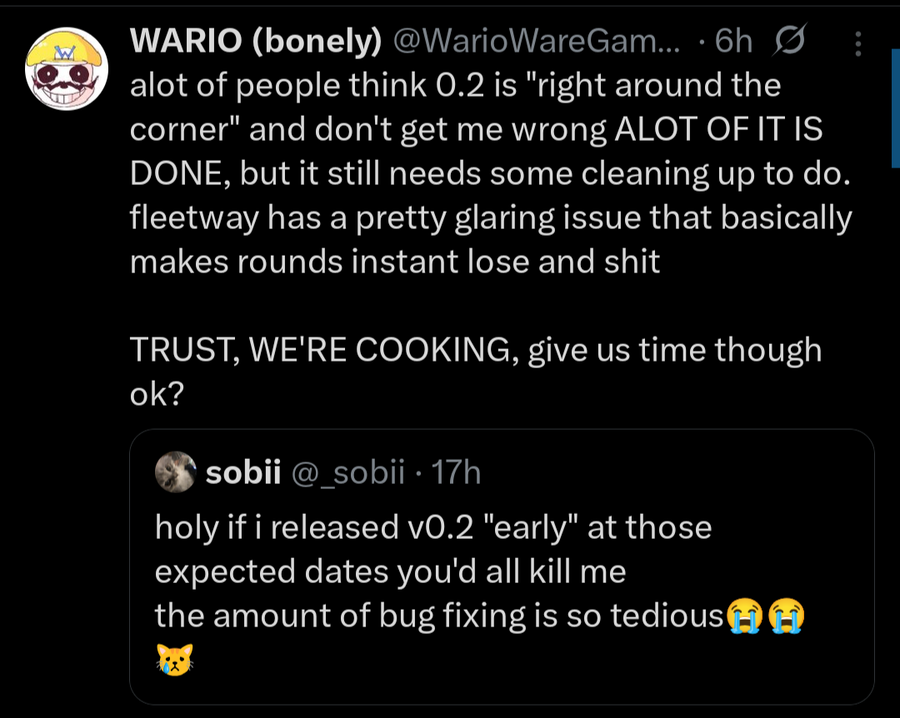This screenshot has height=718, width=900.
Task: Click the crying cat emoji
Action: tap(174, 657)
